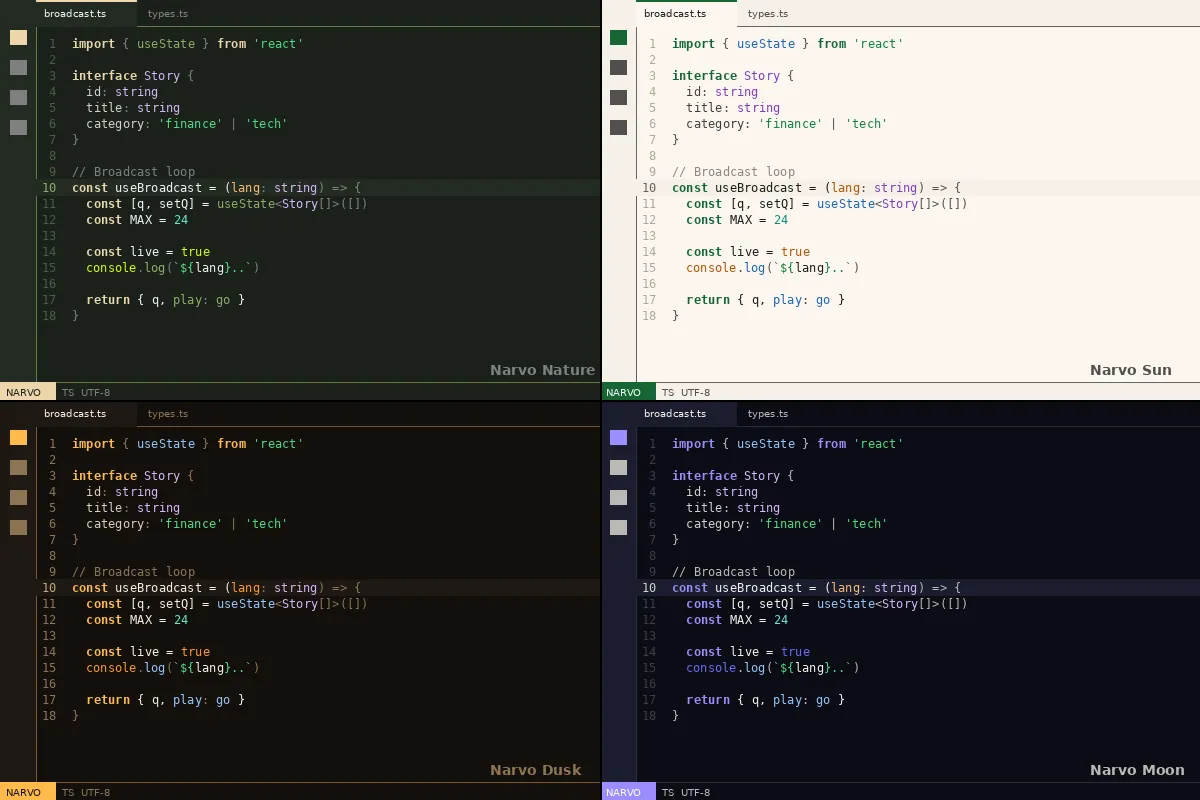Click NARVO status badge in Moon pane
Screen dimensions: 1200x800
(628, 792)
